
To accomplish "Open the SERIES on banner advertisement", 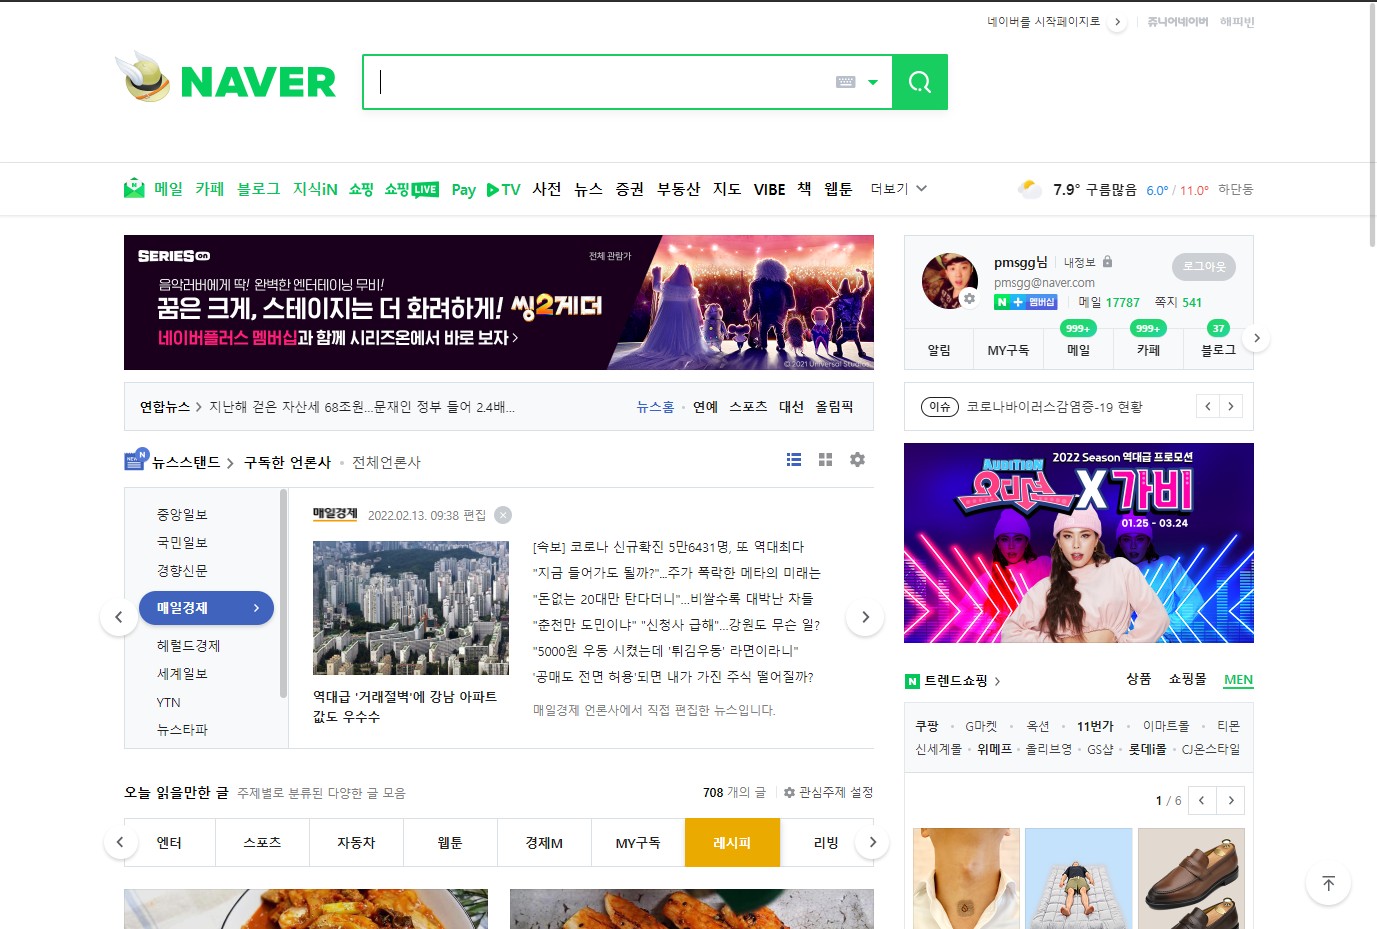I will click(499, 302).
